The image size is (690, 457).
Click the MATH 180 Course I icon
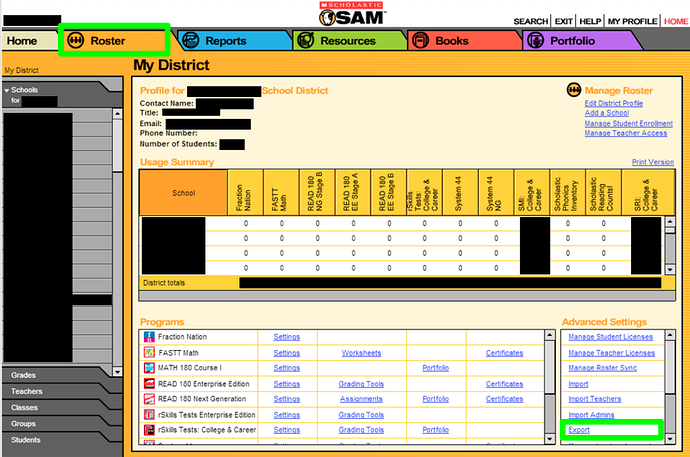[x=149, y=368]
